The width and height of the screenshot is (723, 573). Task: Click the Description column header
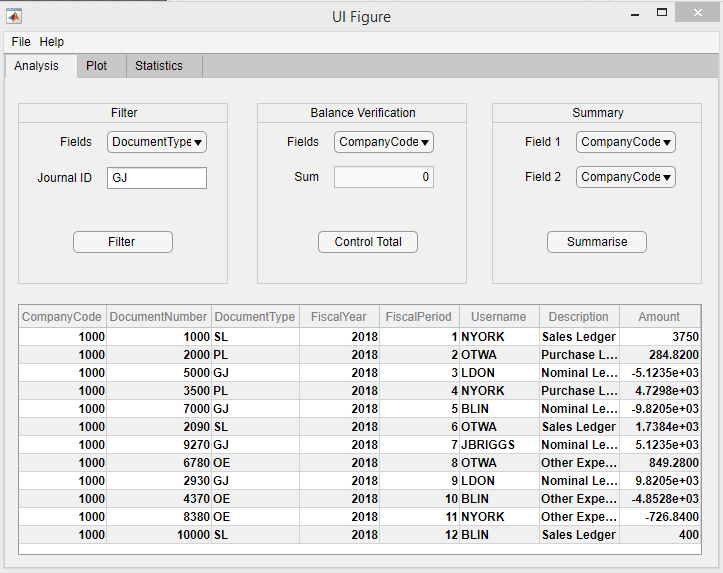tap(579, 317)
